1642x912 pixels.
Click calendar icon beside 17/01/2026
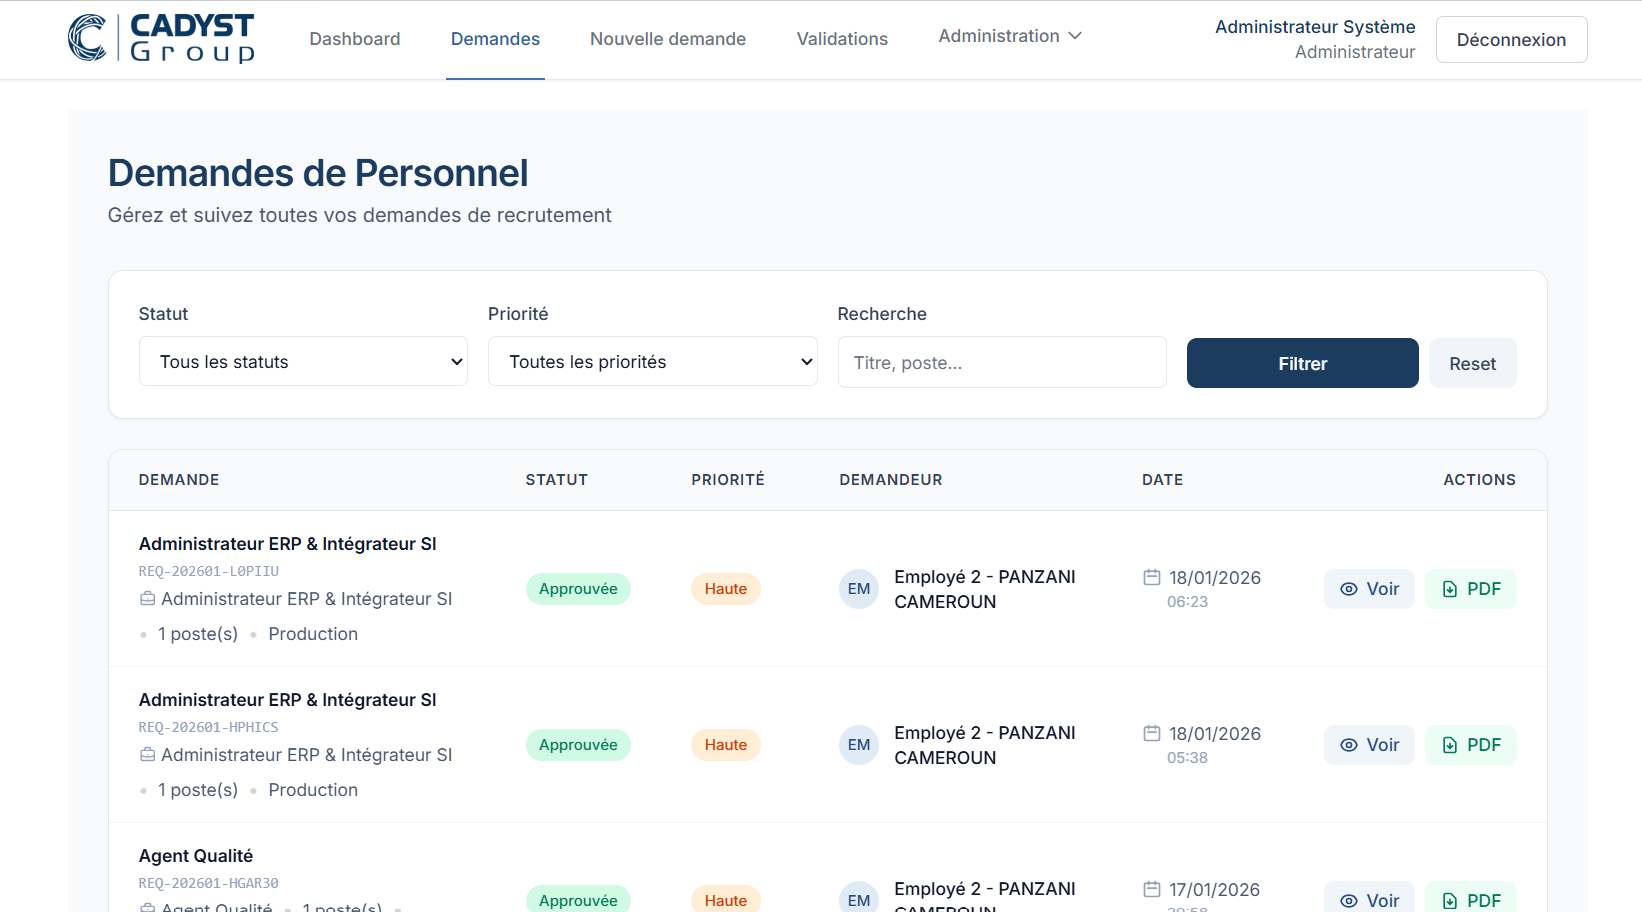pyautogui.click(x=1152, y=889)
